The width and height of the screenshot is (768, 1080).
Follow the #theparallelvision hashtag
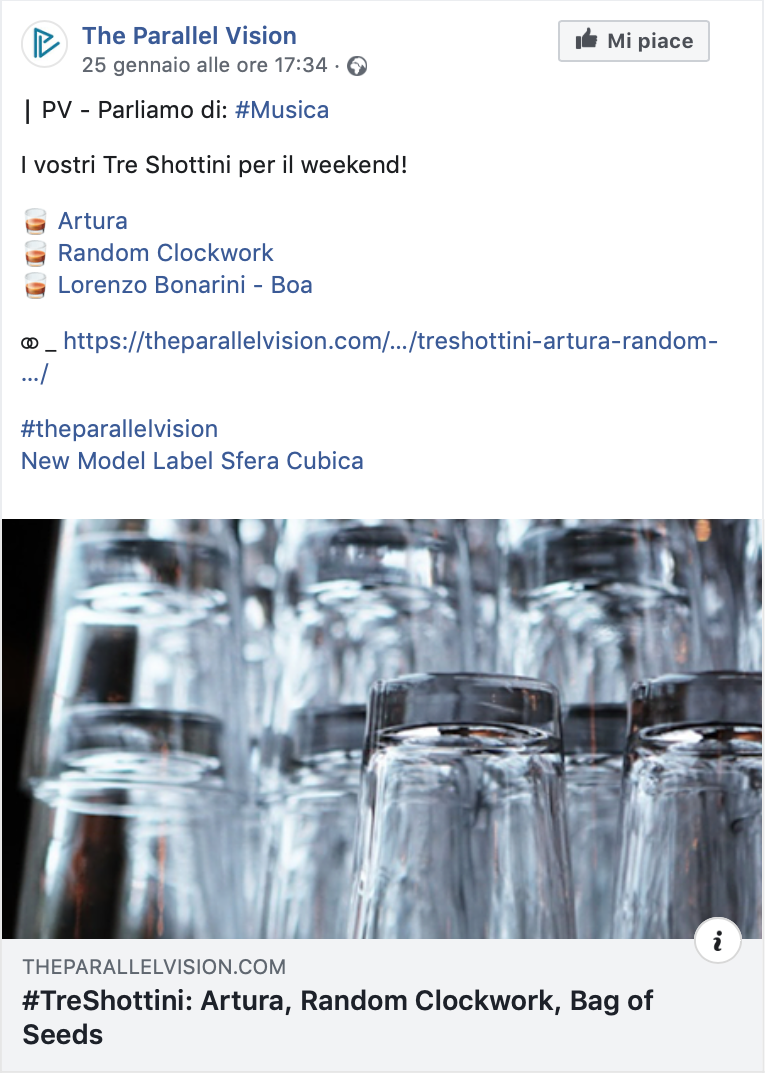[x=119, y=429]
